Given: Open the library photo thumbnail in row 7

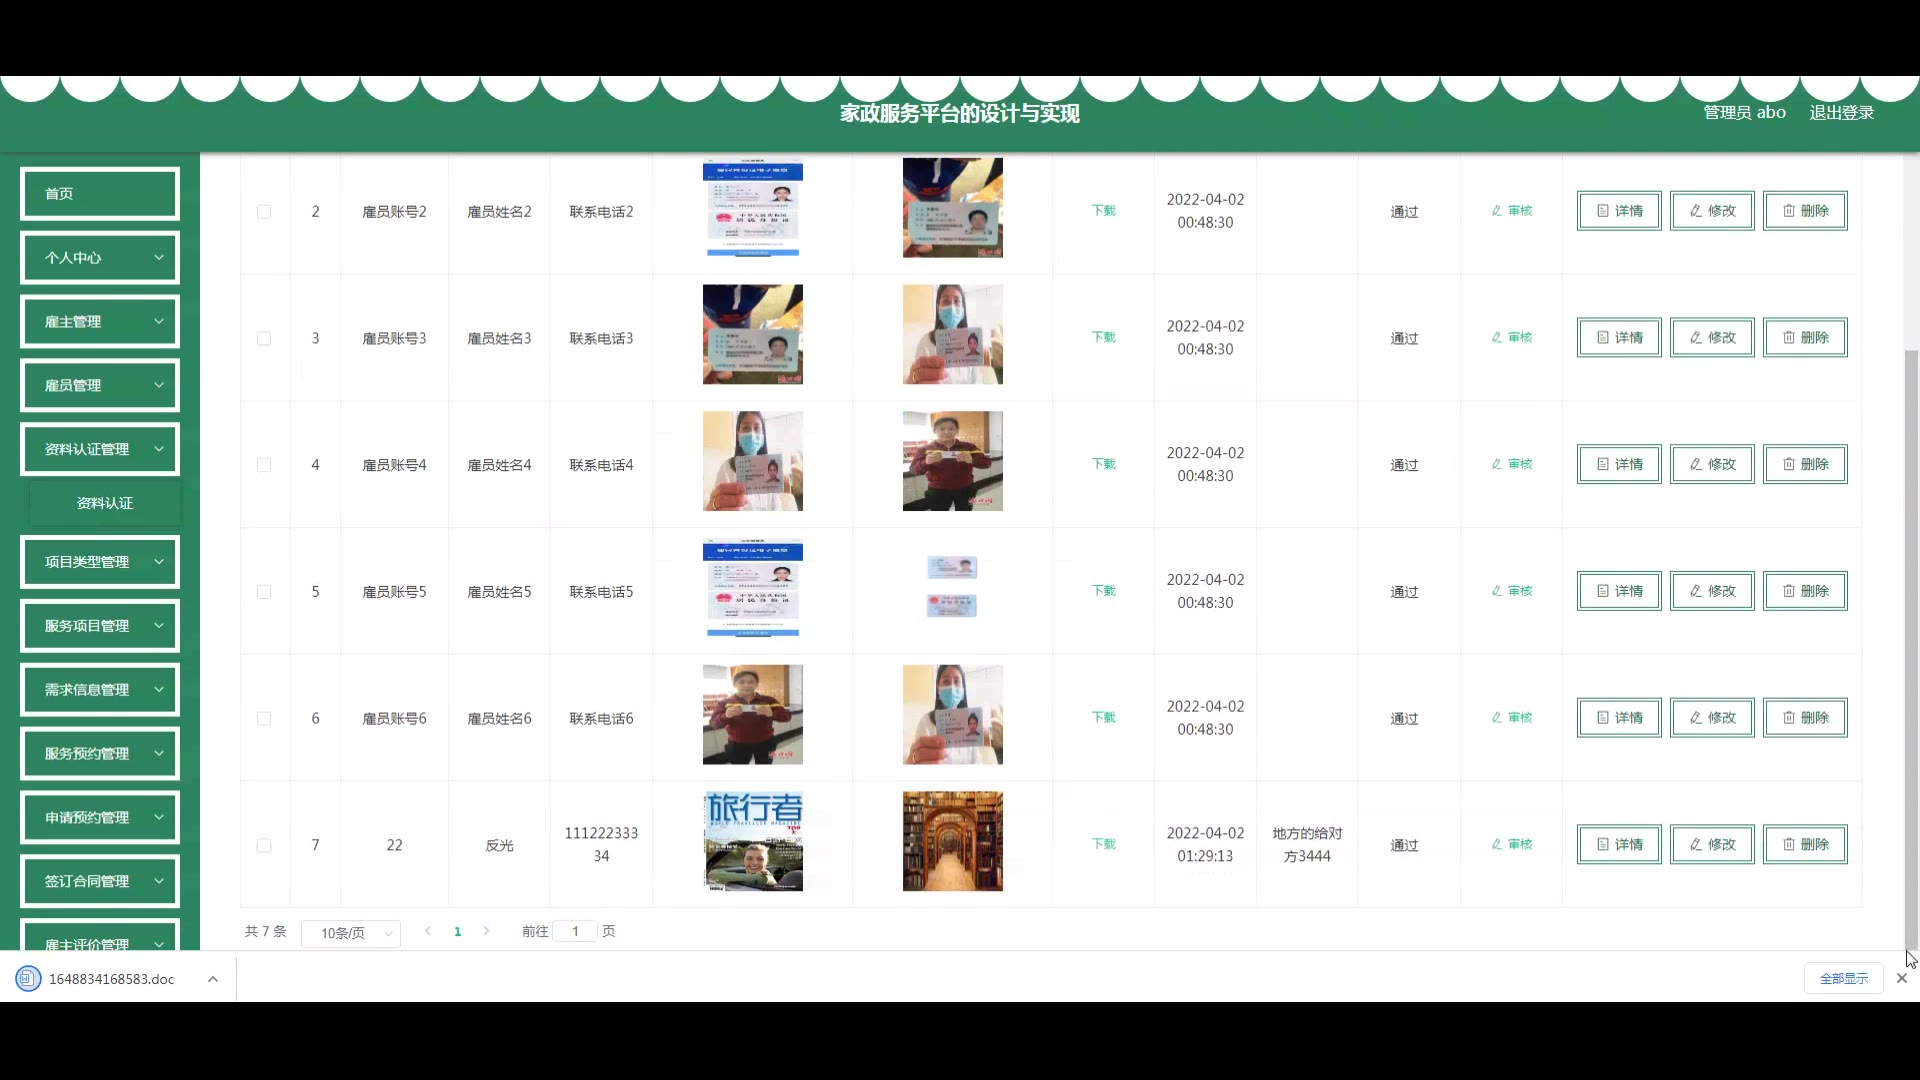Looking at the screenshot, I should coord(953,842).
